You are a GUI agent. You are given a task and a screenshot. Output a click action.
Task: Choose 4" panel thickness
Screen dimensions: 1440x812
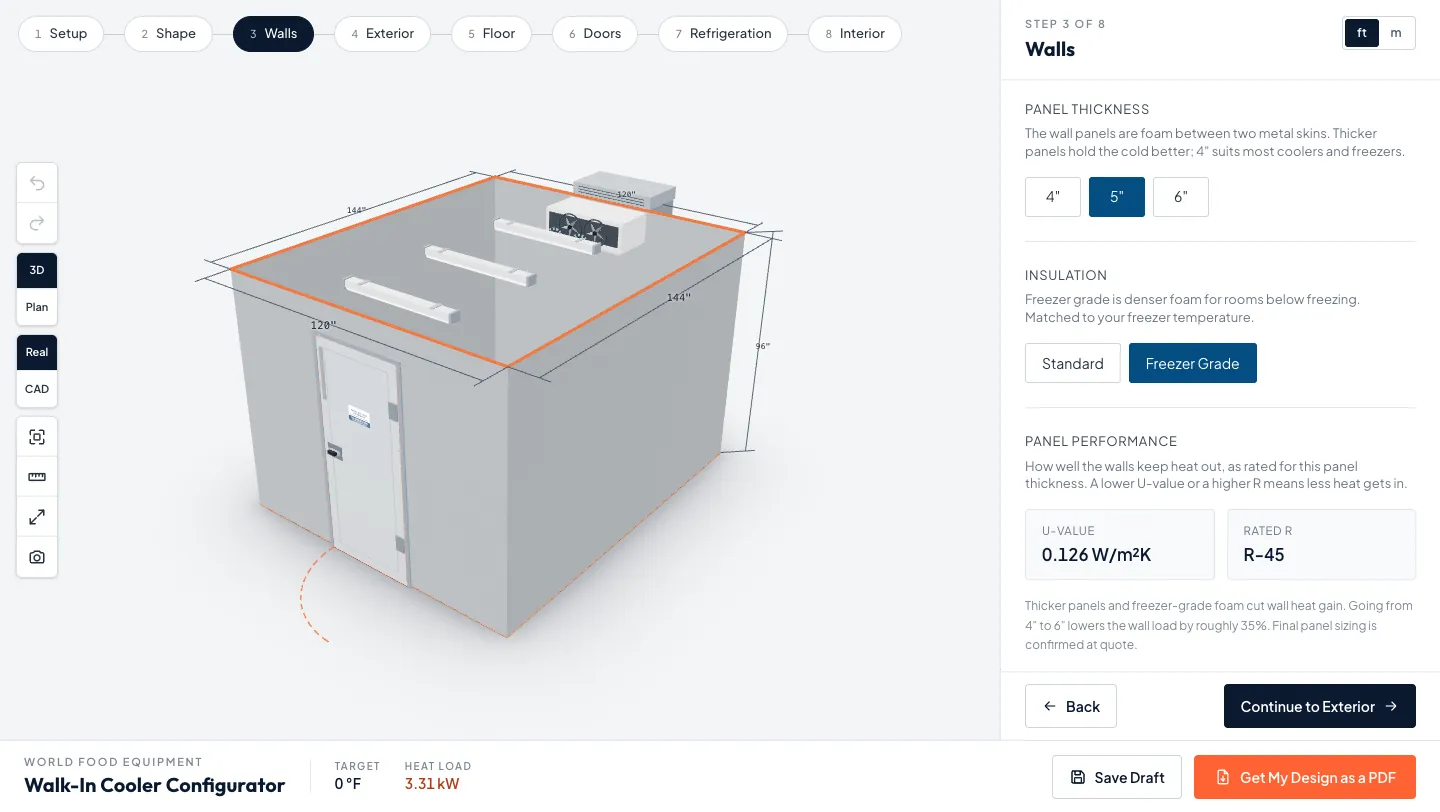click(1053, 197)
